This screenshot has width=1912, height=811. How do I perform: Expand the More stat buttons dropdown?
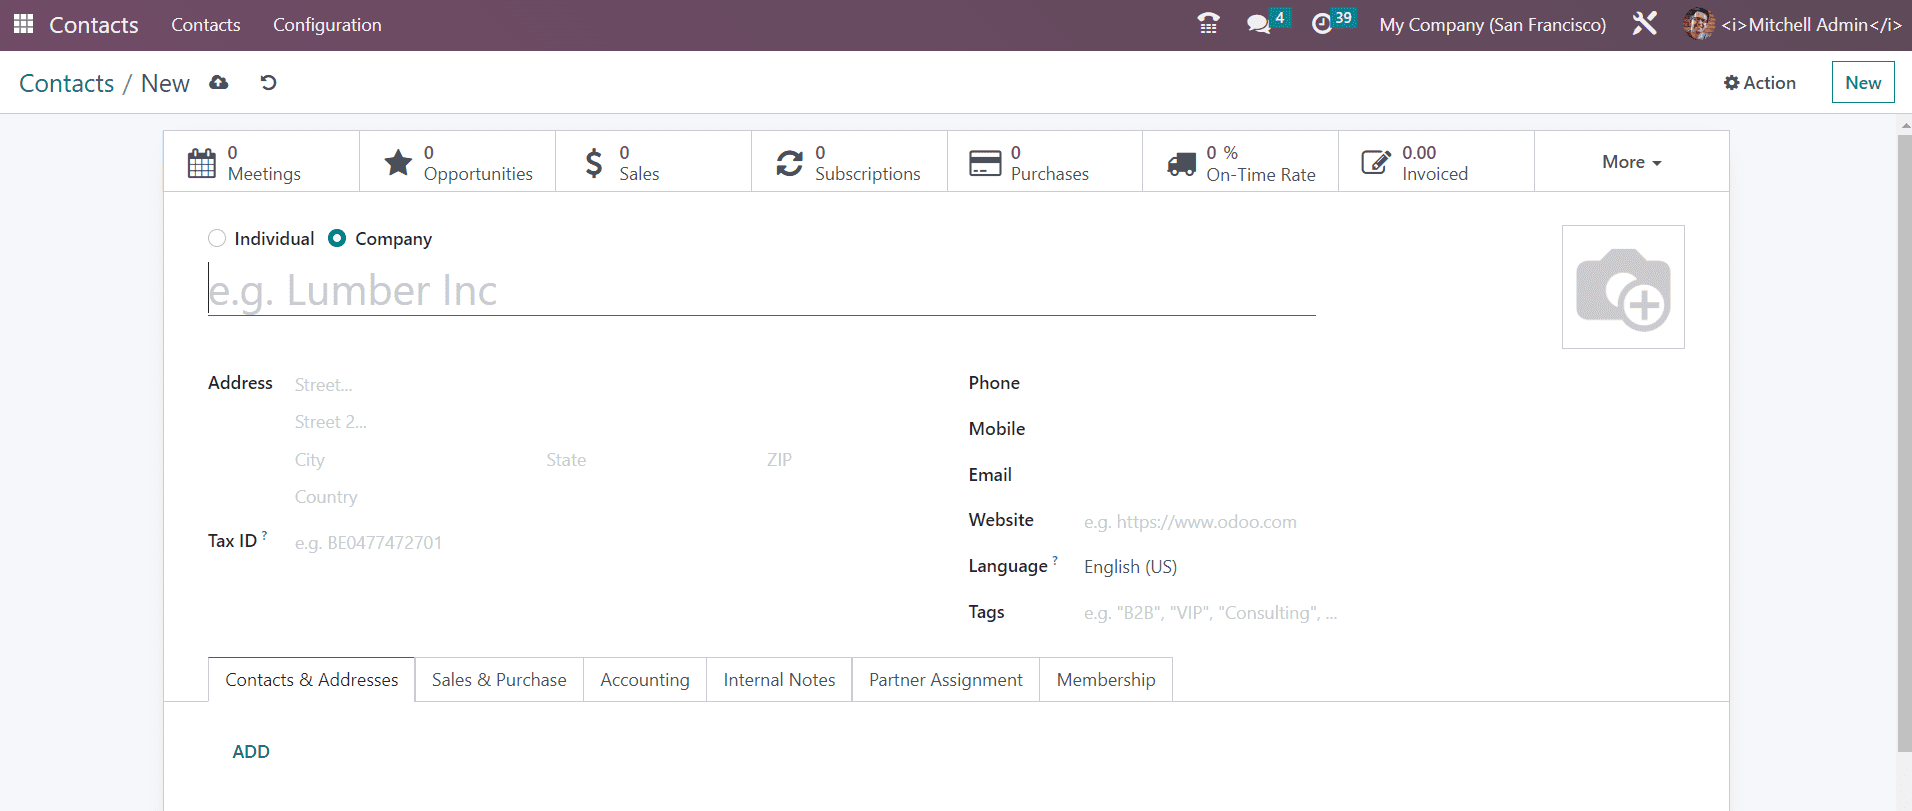[x=1631, y=162]
